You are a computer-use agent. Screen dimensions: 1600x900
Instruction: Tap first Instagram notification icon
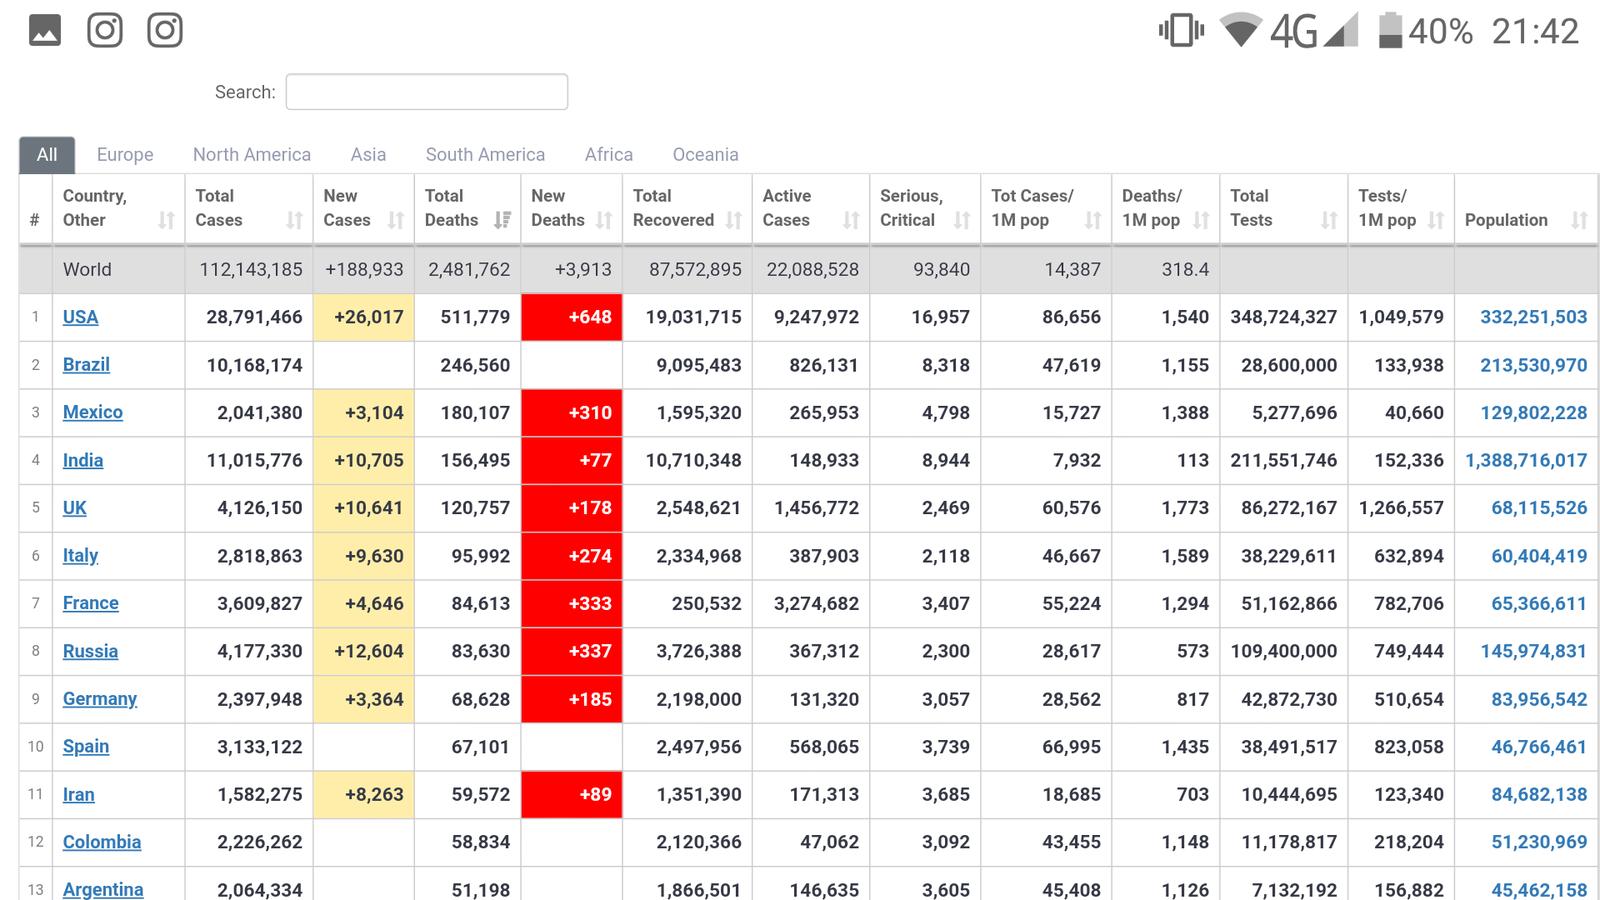(105, 31)
